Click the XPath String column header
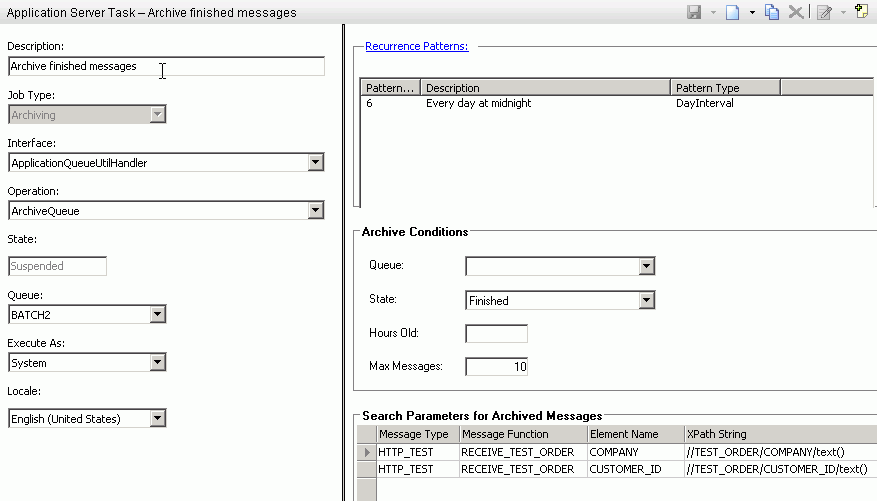The width and height of the screenshot is (877, 501). [x=781, y=434]
